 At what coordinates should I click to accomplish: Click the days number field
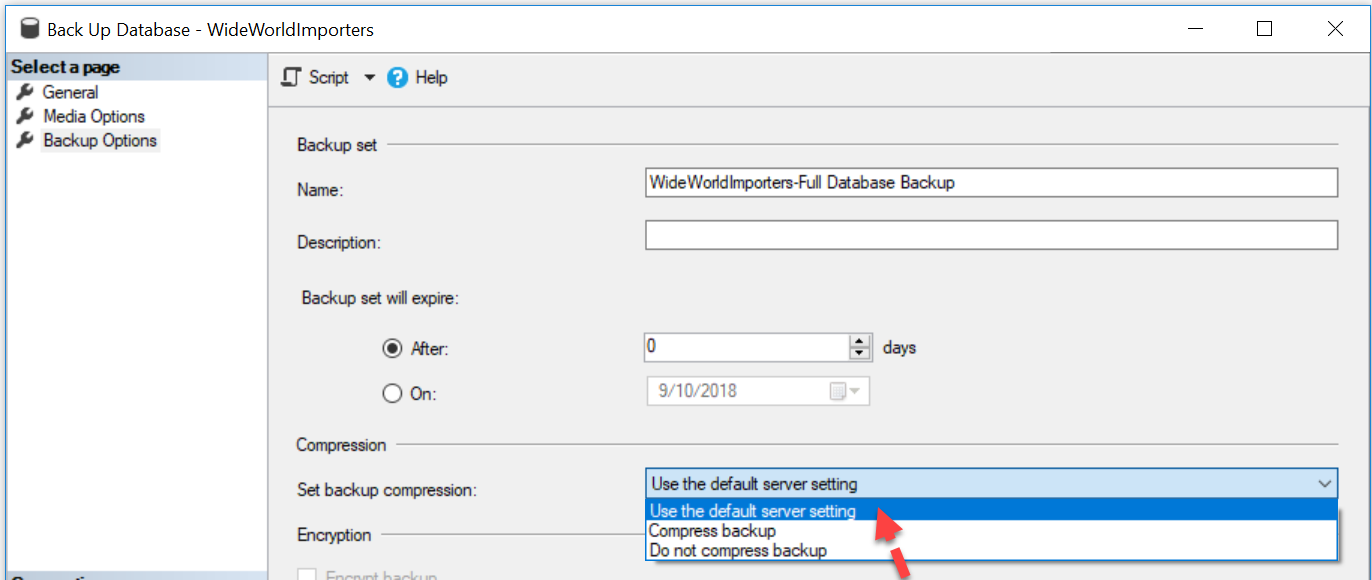[747, 348]
